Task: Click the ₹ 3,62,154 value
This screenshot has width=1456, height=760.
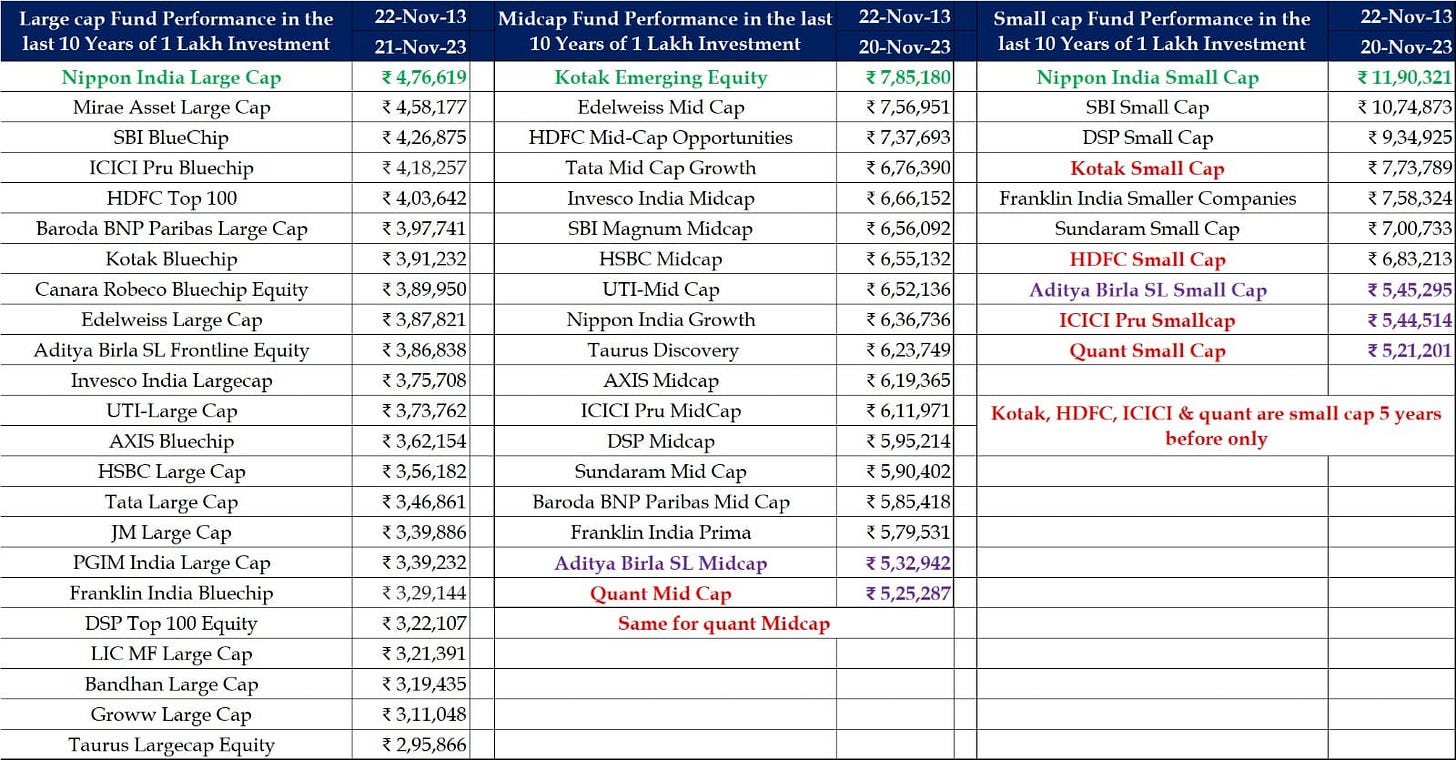Action: (x=424, y=441)
